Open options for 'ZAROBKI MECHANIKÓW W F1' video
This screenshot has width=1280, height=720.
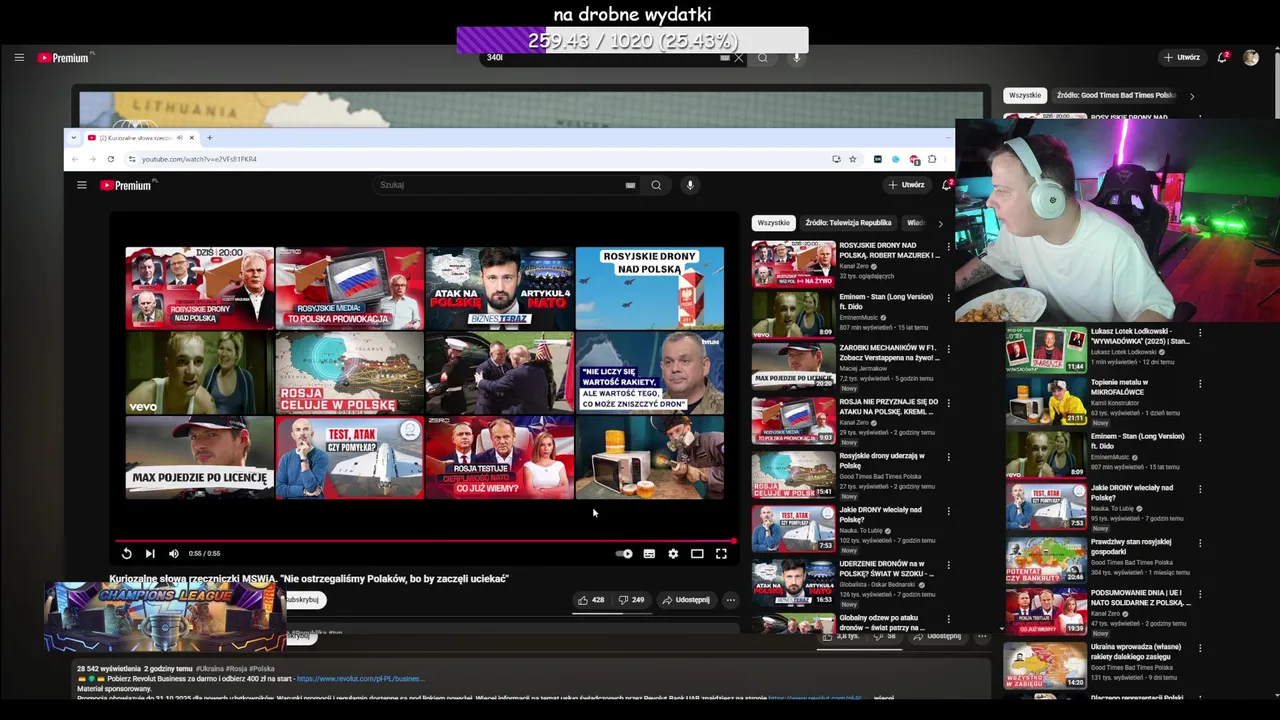[x=948, y=350]
